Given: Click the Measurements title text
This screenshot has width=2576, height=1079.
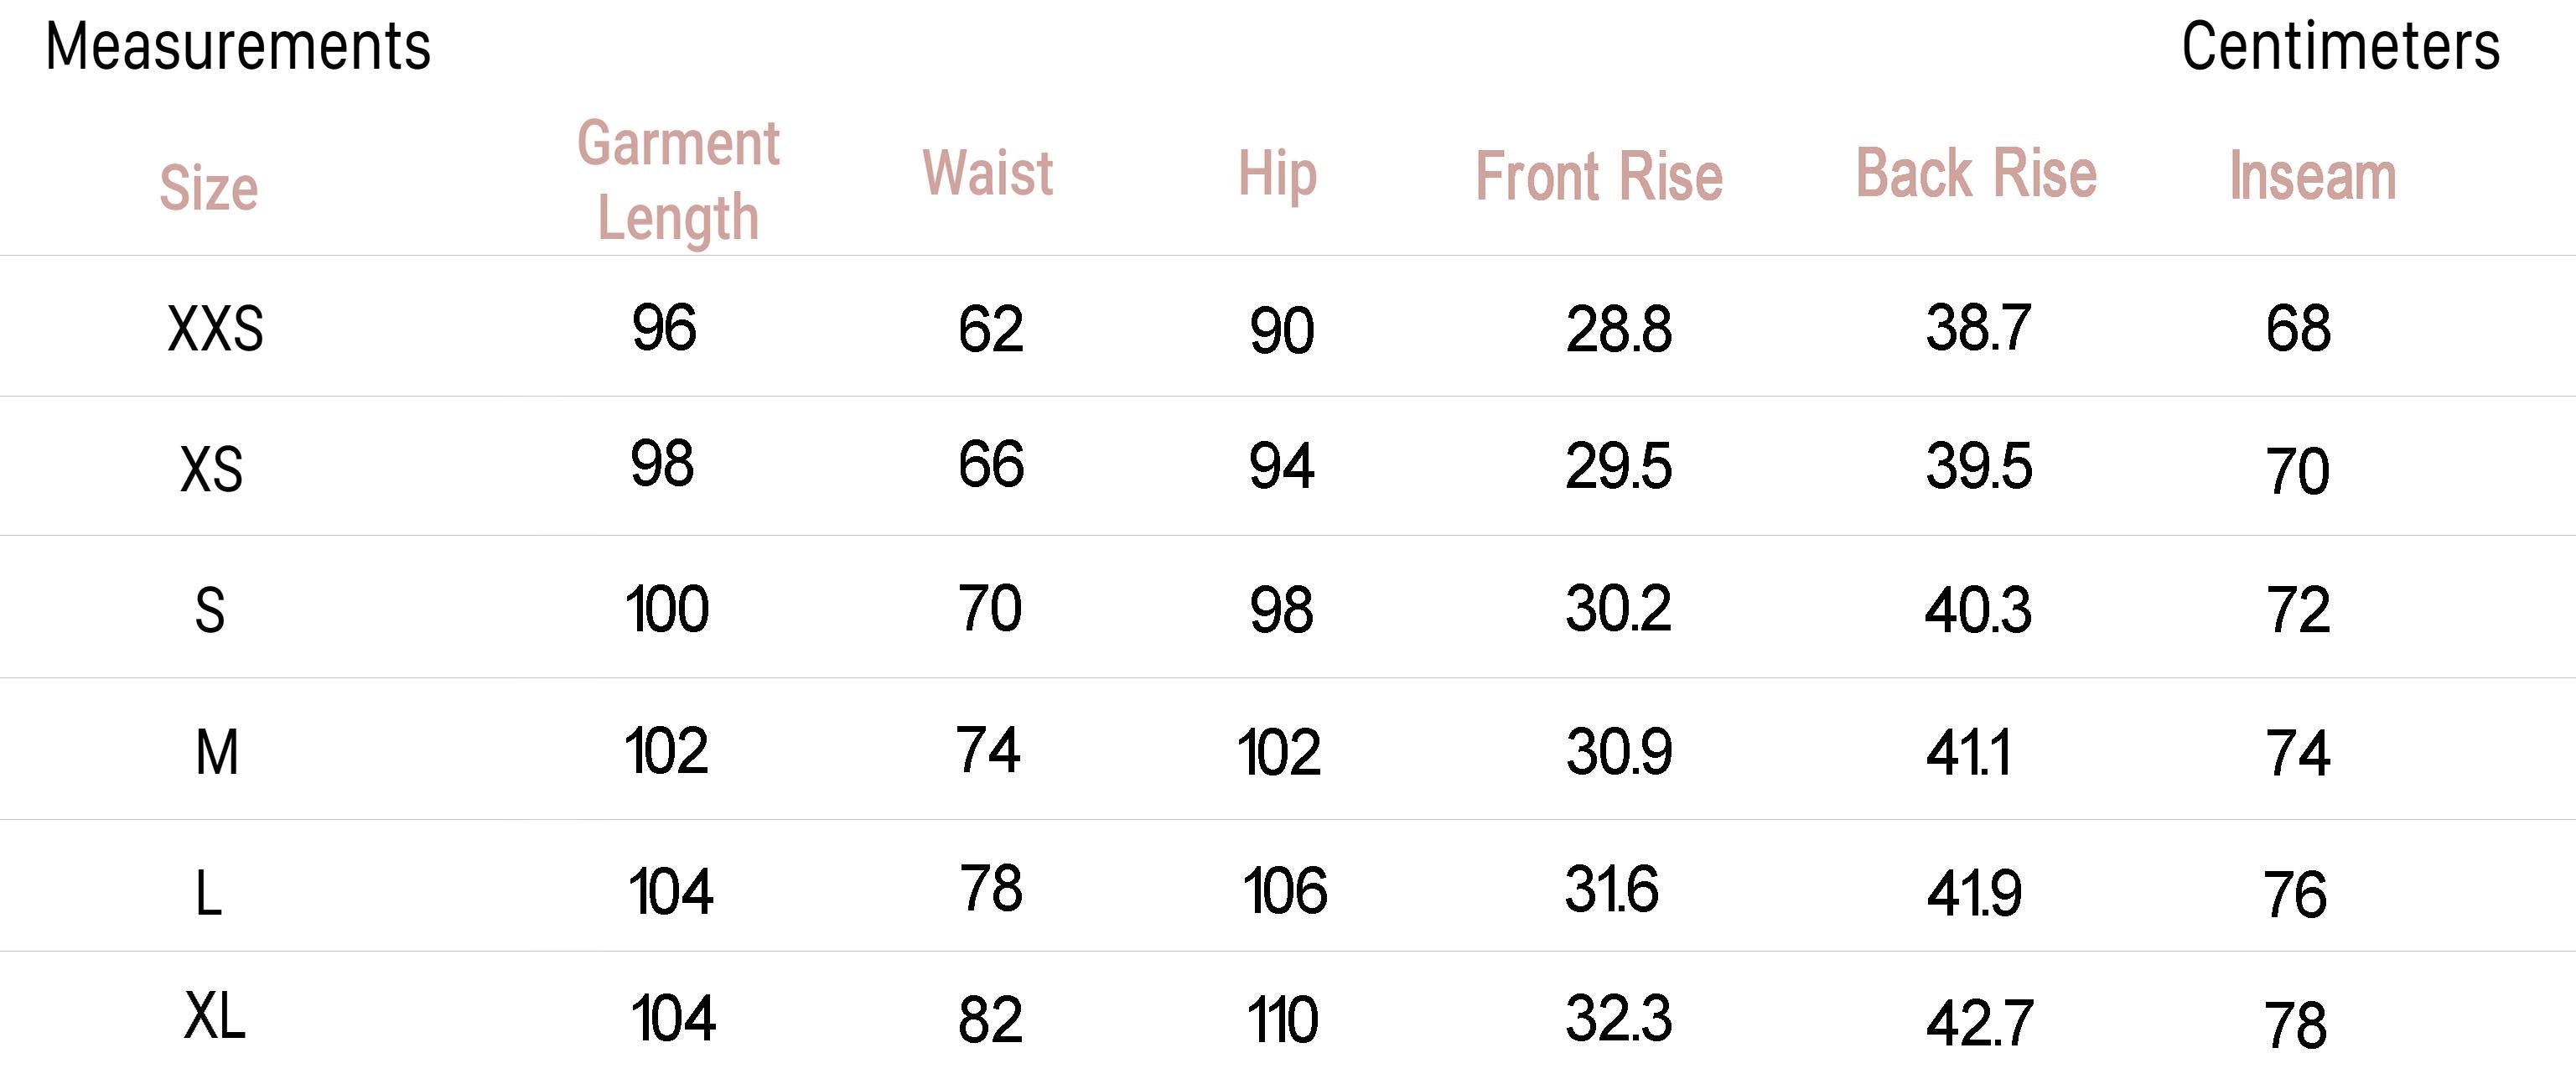Looking at the screenshot, I should tap(238, 46).
